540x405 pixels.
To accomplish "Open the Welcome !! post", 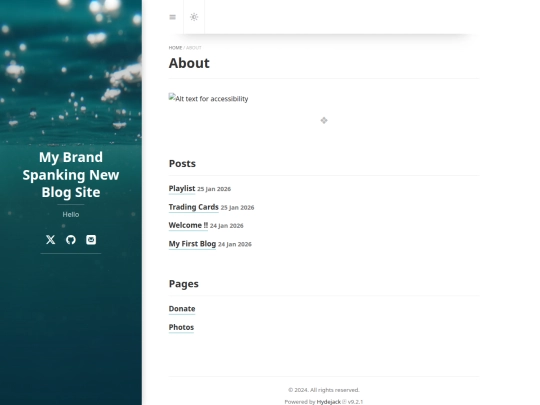I will 188,225.
